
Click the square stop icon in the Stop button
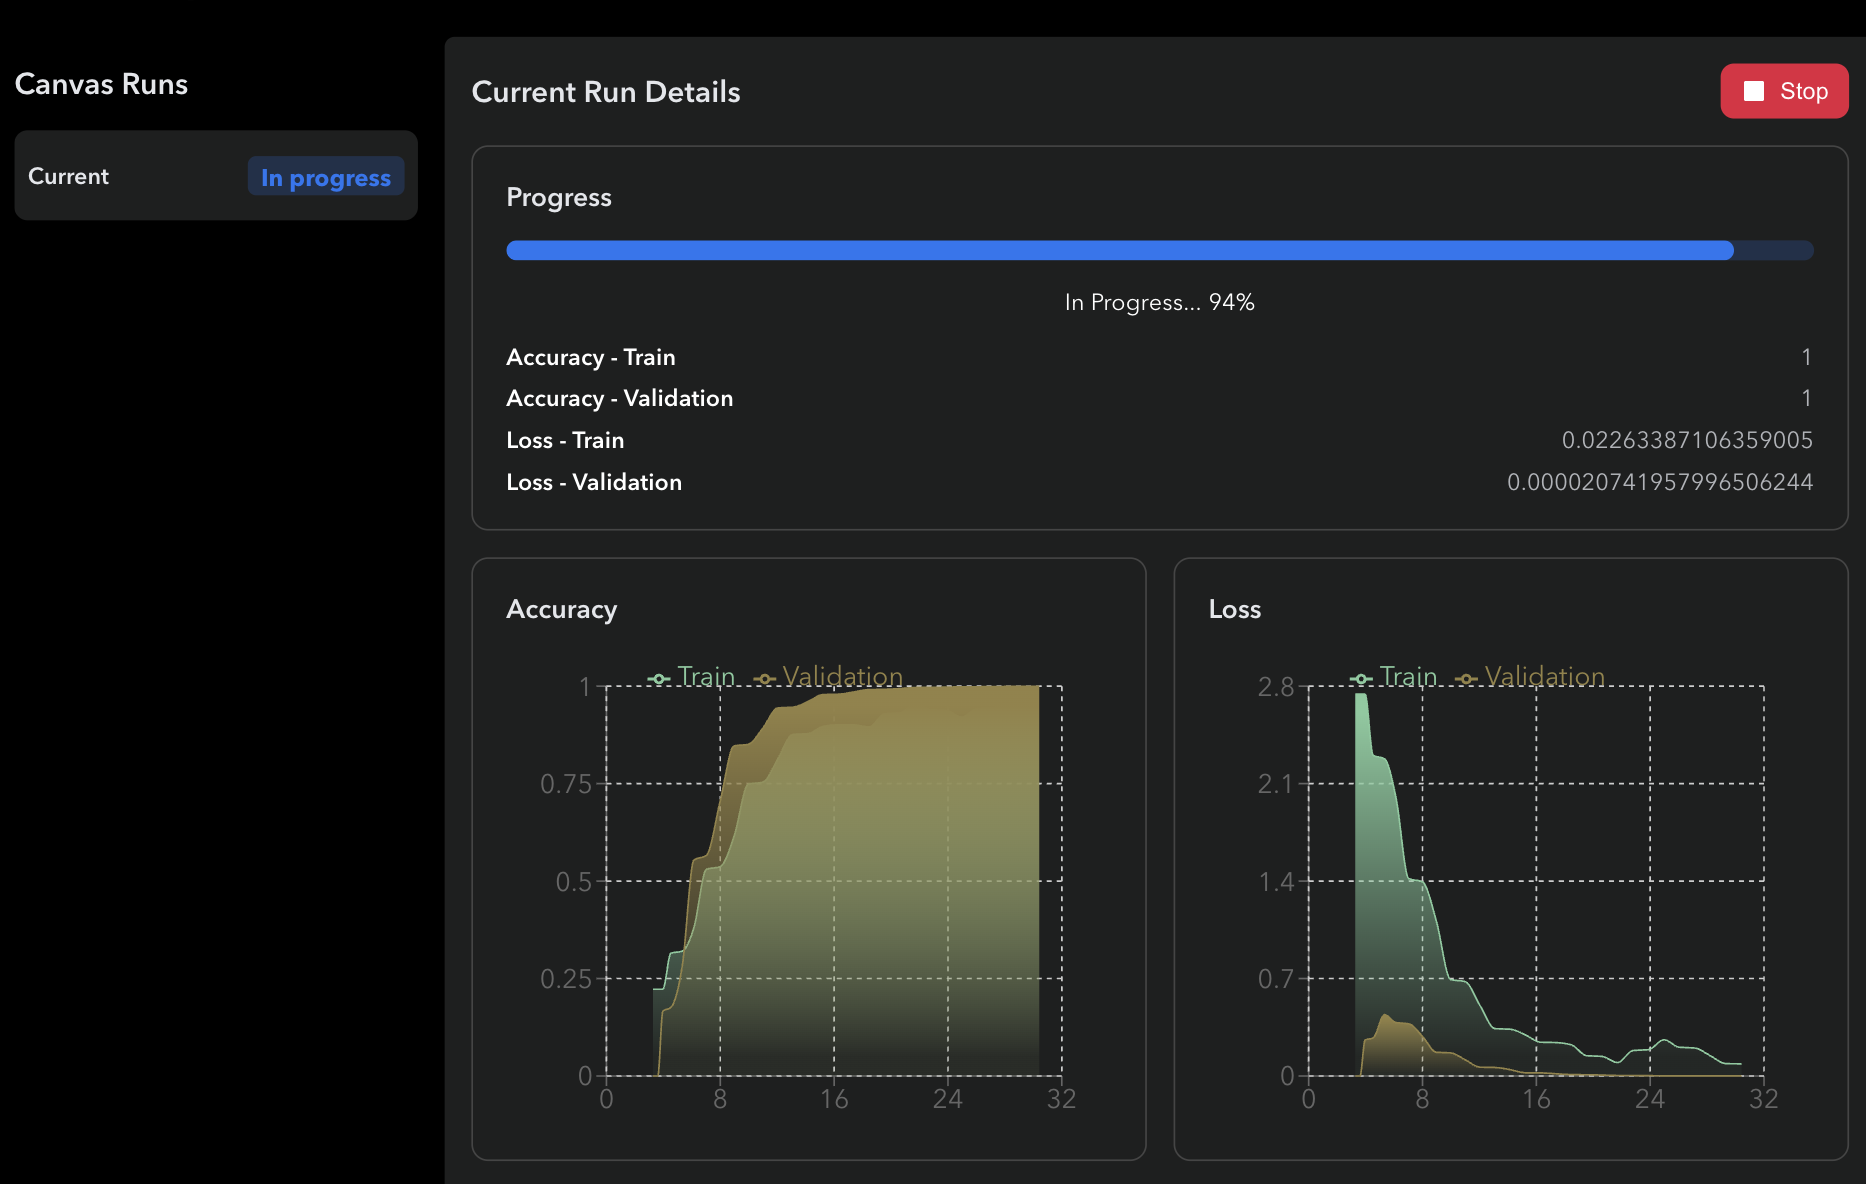coord(1753,90)
